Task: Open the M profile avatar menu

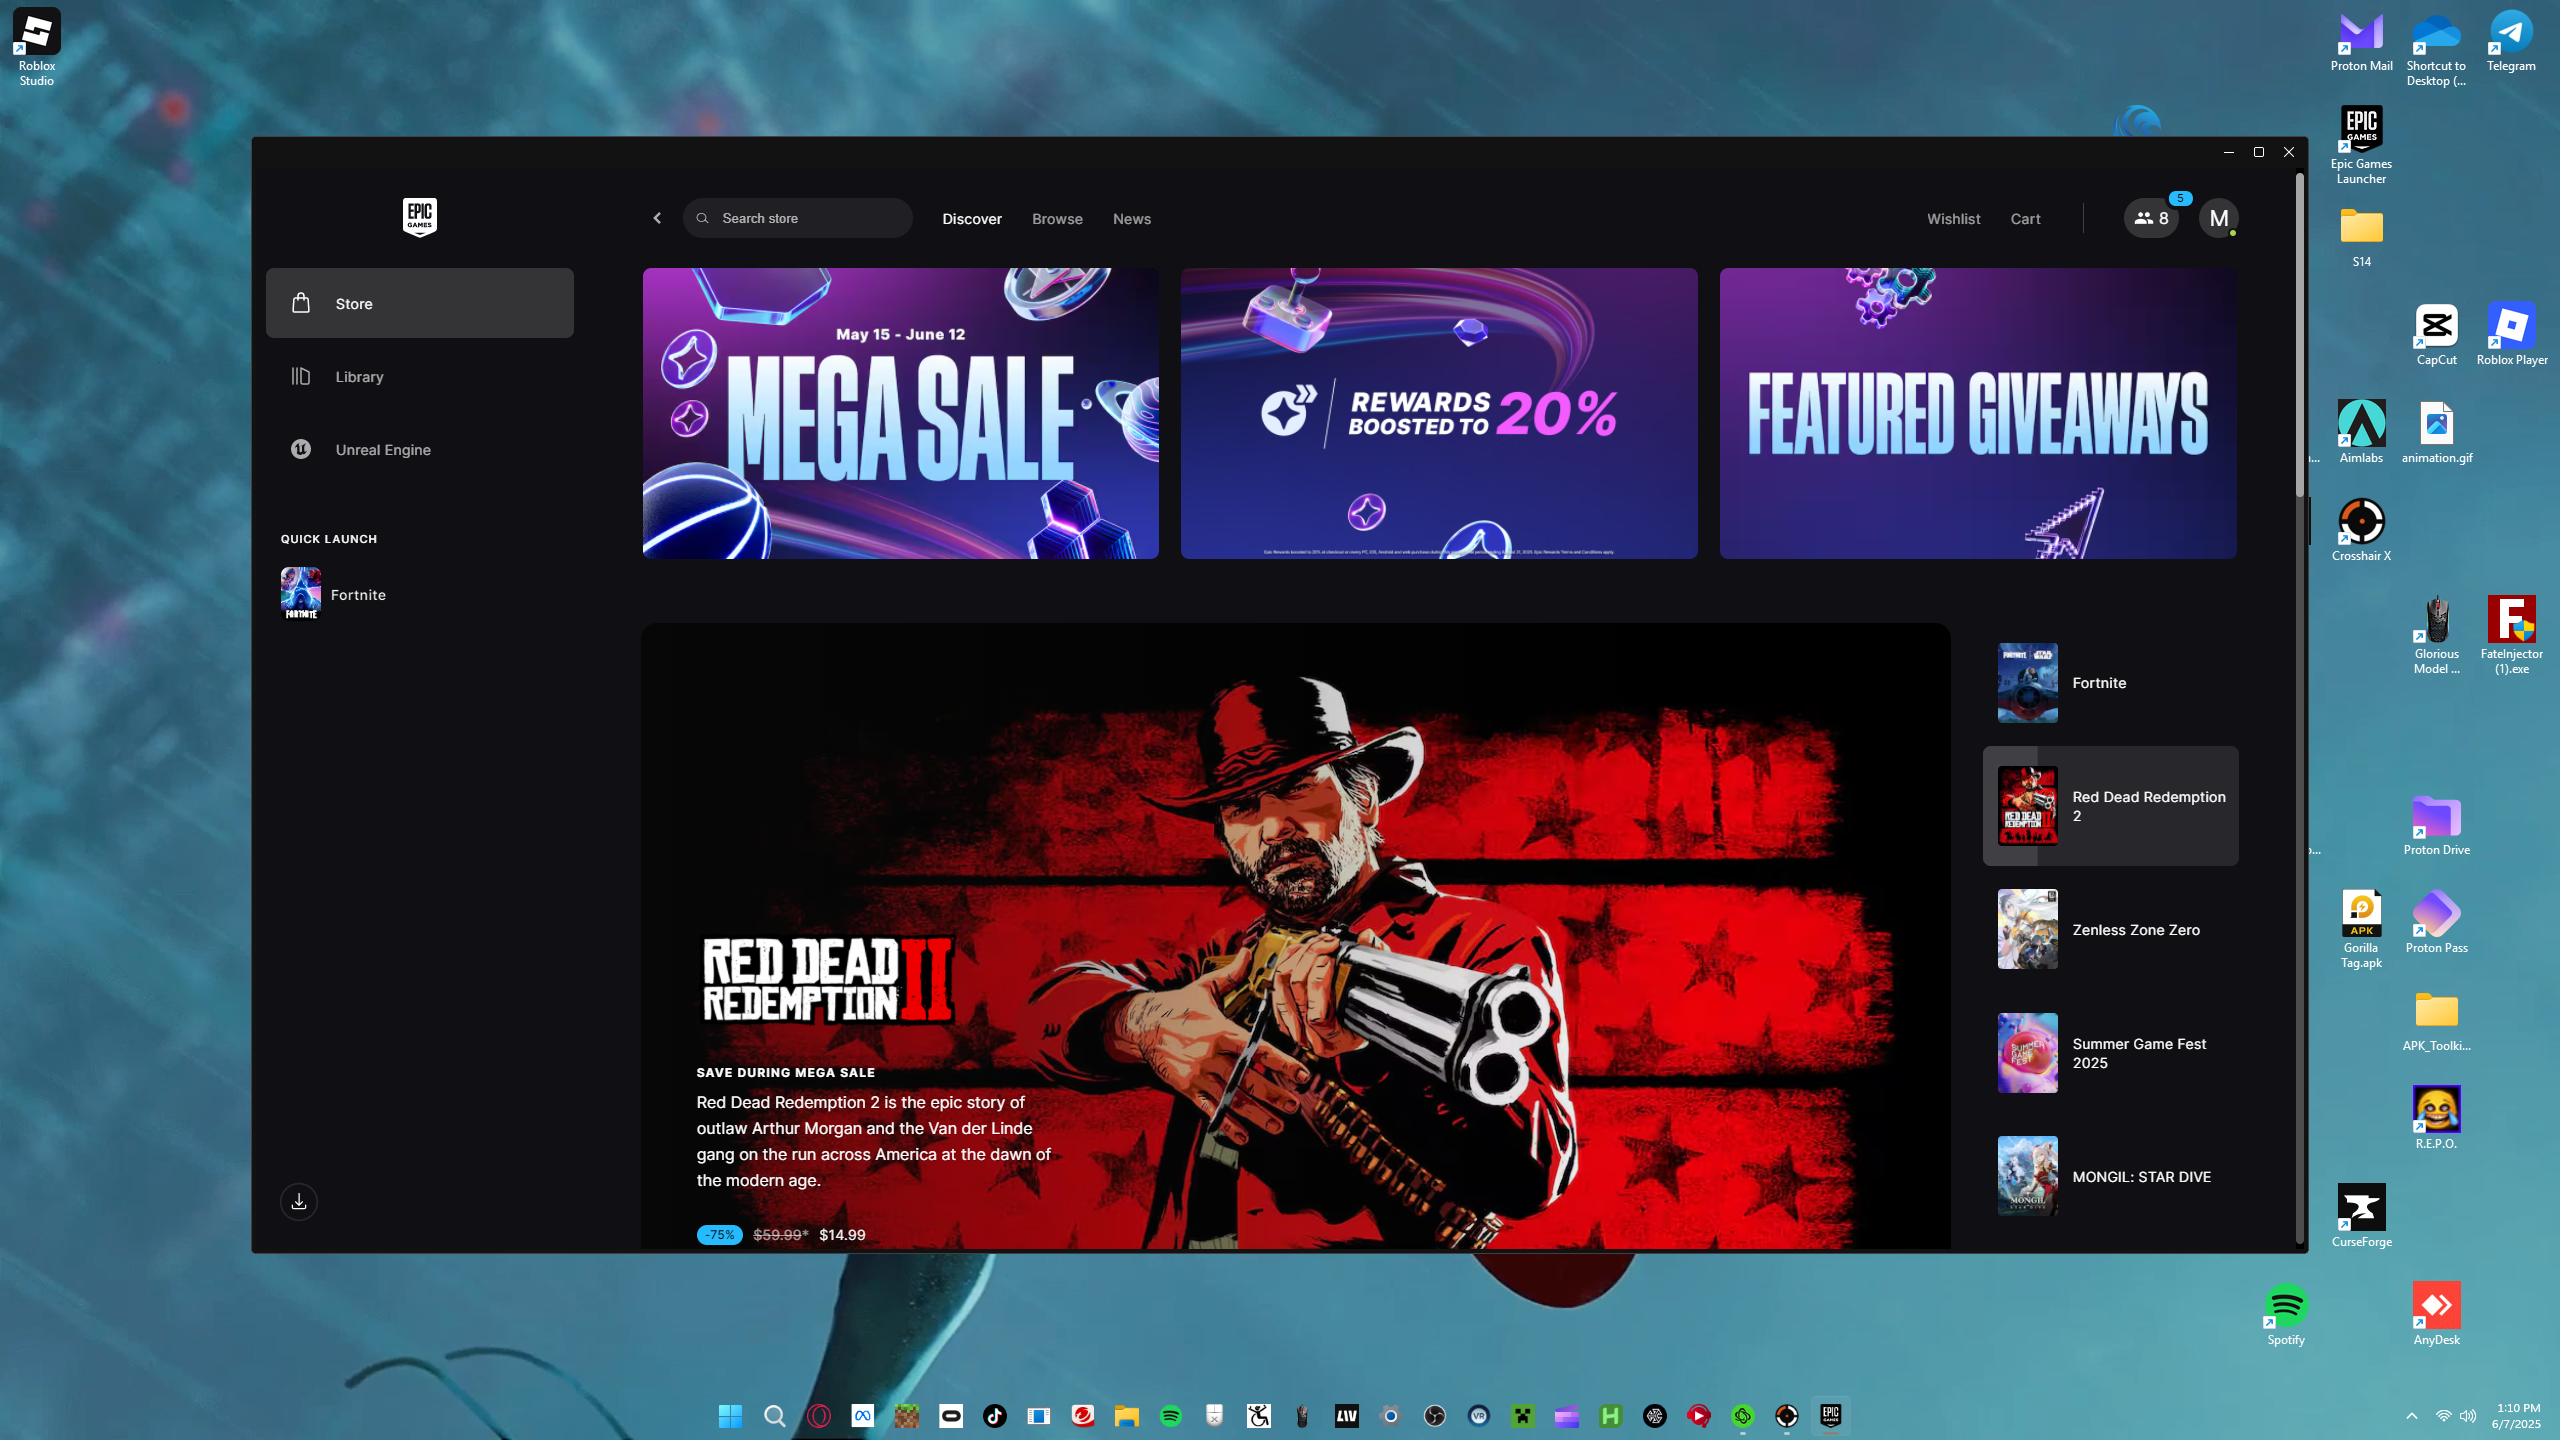Action: point(2218,218)
